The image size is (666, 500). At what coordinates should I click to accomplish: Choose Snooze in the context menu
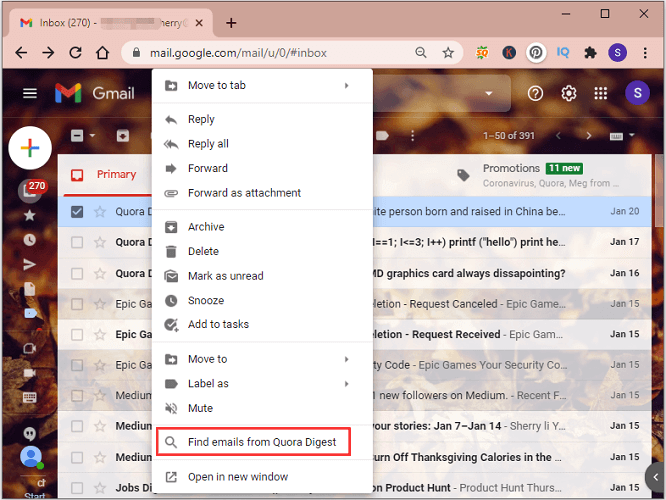point(262,300)
